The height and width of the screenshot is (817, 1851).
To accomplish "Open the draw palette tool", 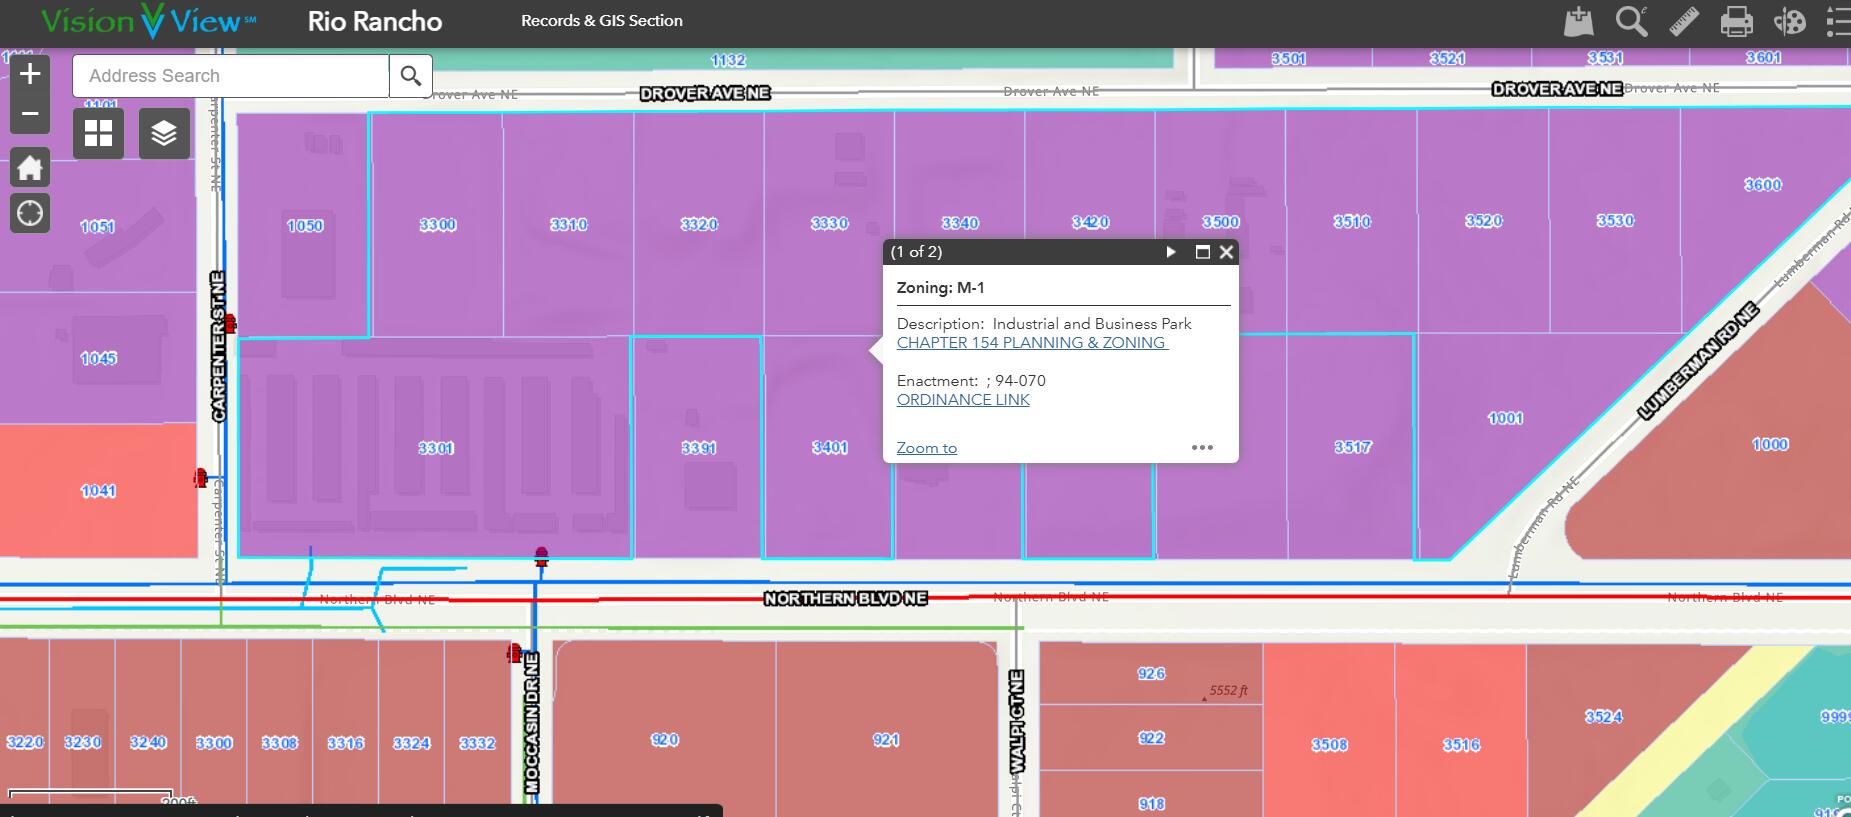I will [x=1789, y=21].
